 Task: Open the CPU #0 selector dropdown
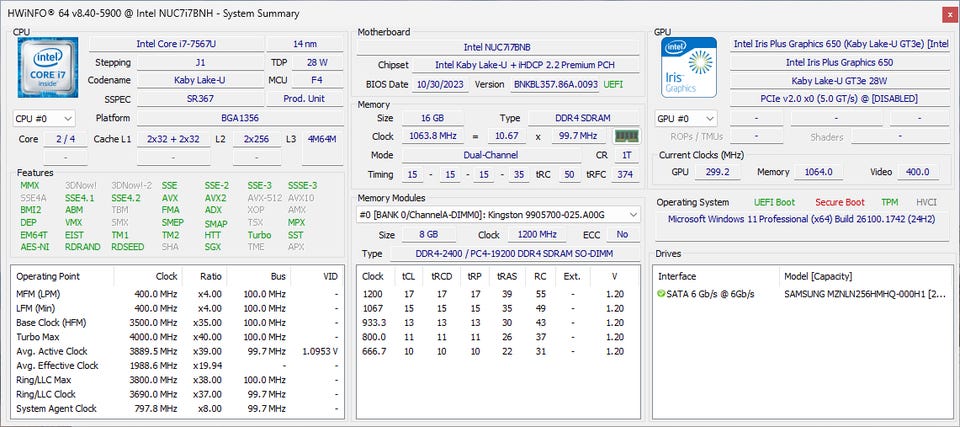click(42, 118)
